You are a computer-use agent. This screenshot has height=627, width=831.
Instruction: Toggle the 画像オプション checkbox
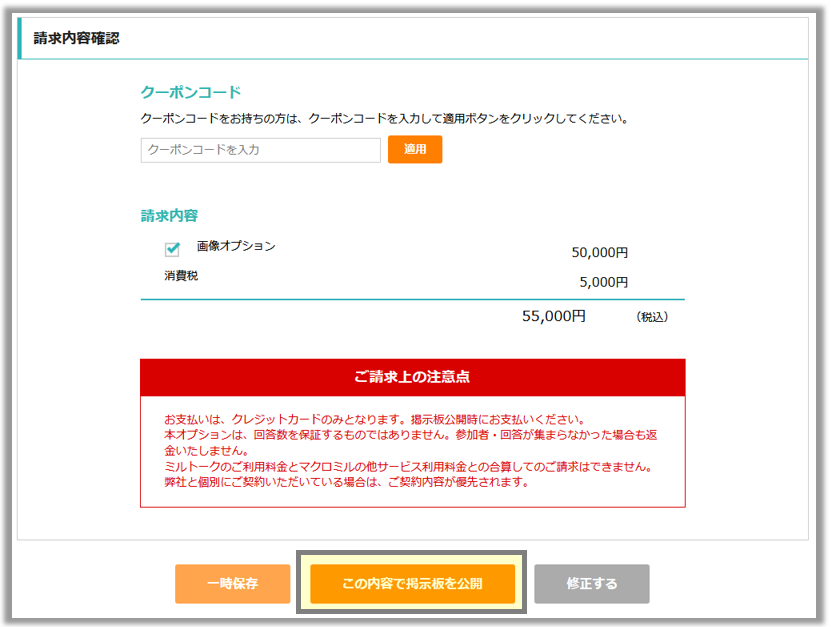(x=172, y=249)
